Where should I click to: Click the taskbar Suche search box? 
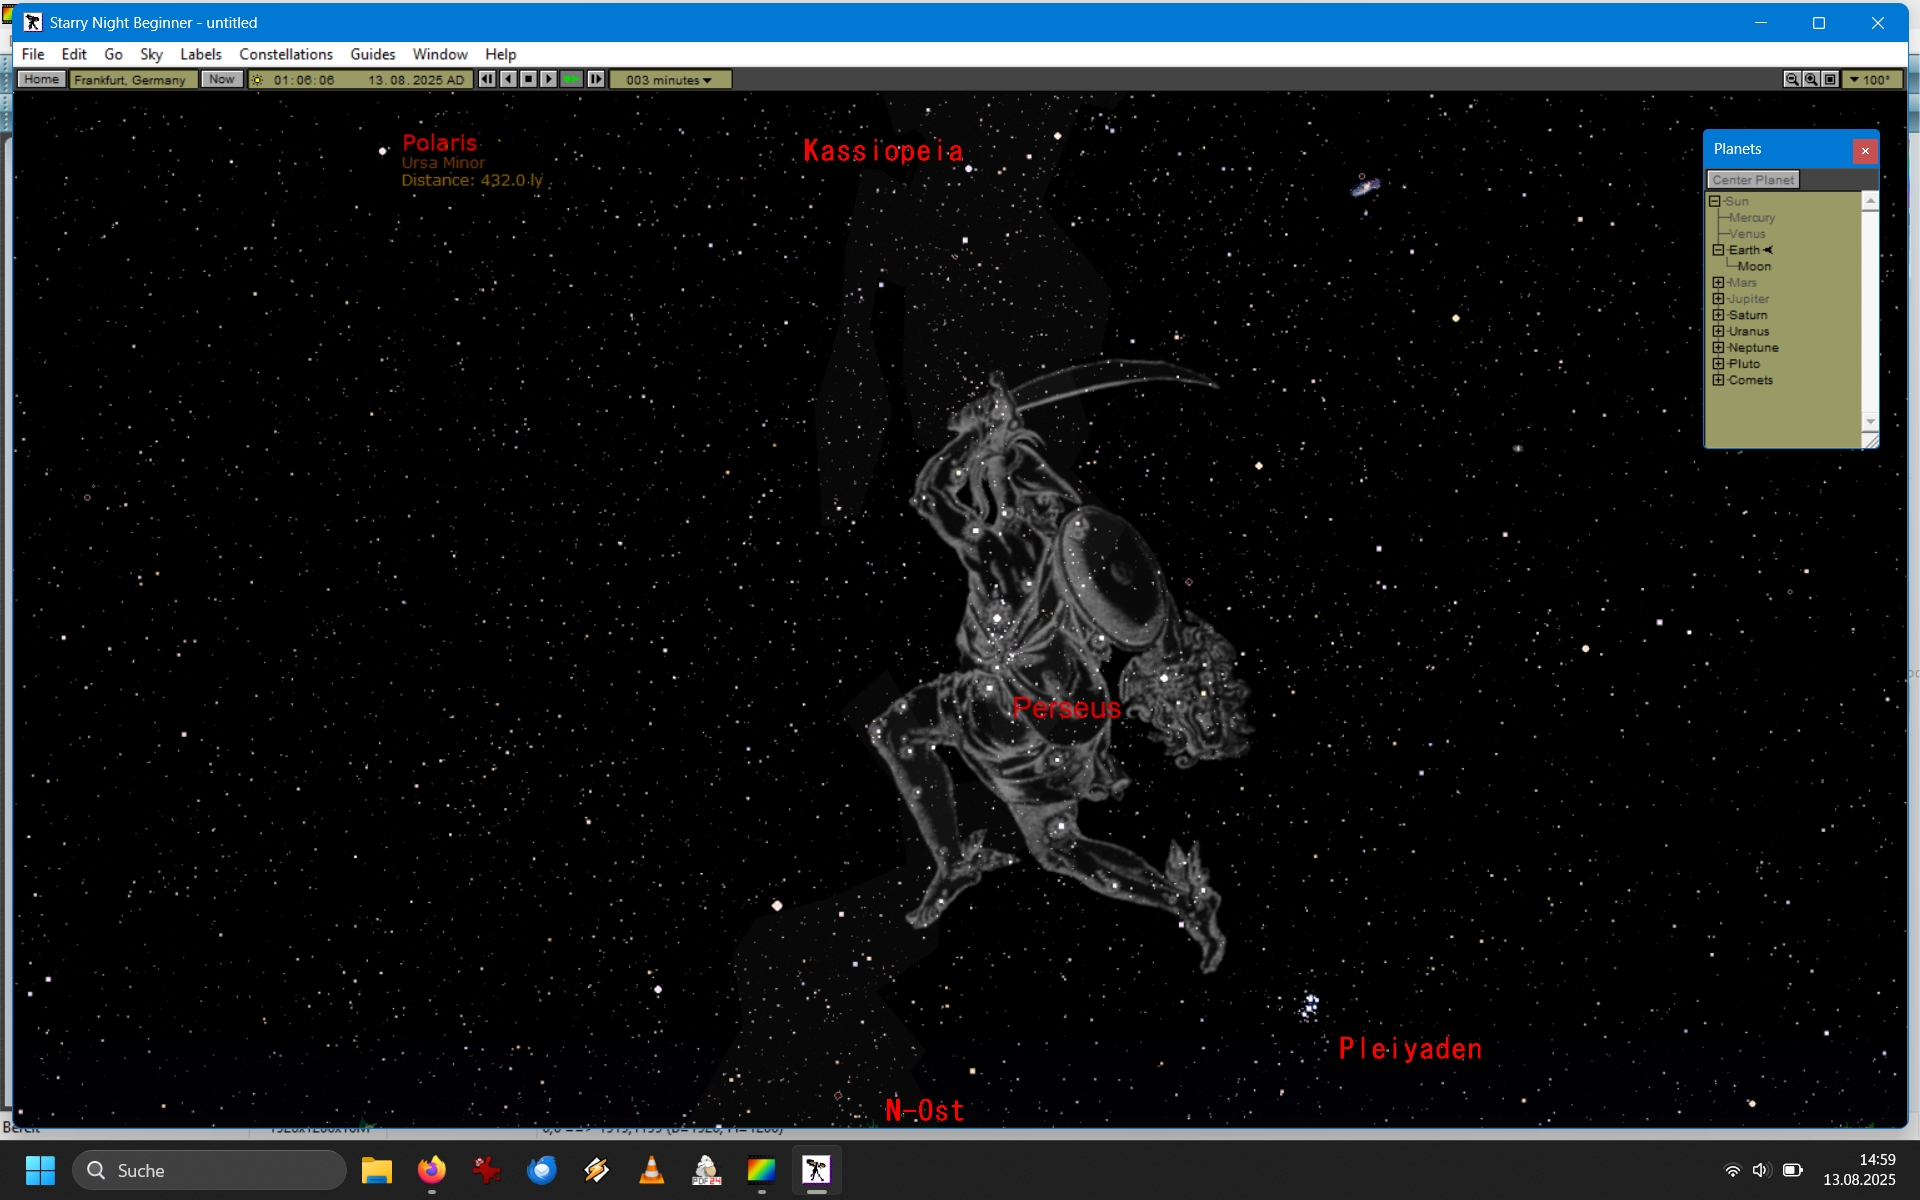209,1170
